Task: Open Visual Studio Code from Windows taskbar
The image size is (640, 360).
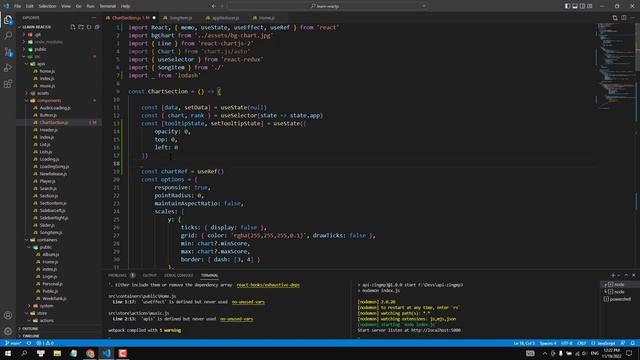Action: tap(107, 353)
